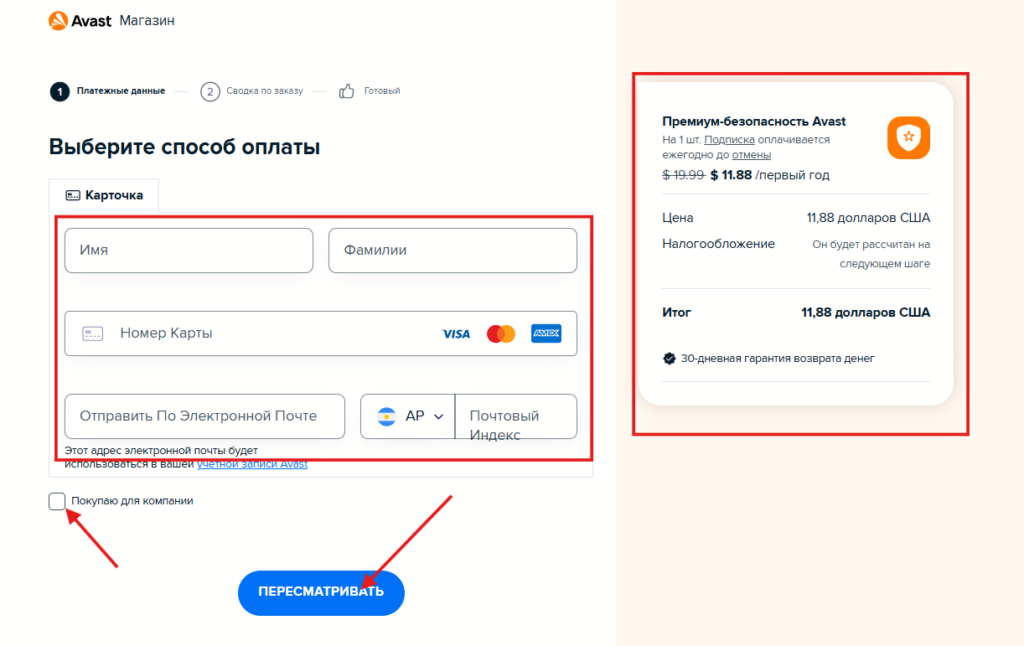Click the 30-day guarantee checkmark badge
1024x646 pixels.
coord(669,358)
